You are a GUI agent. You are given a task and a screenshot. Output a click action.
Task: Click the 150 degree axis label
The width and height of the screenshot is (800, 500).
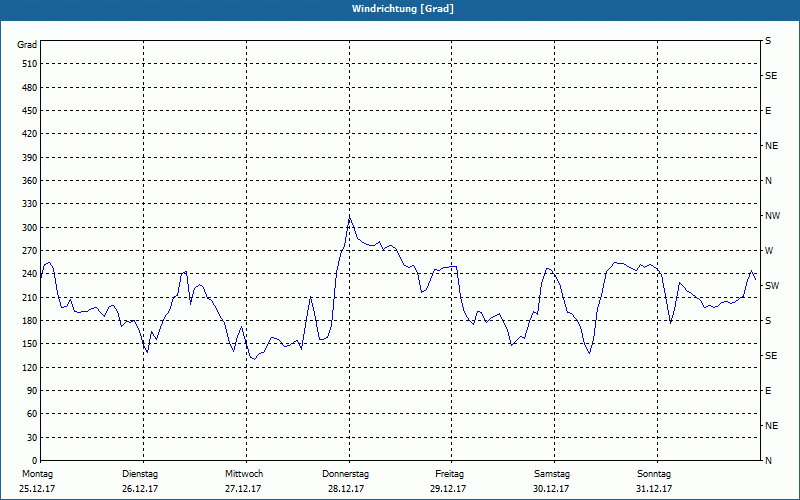tap(30, 344)
